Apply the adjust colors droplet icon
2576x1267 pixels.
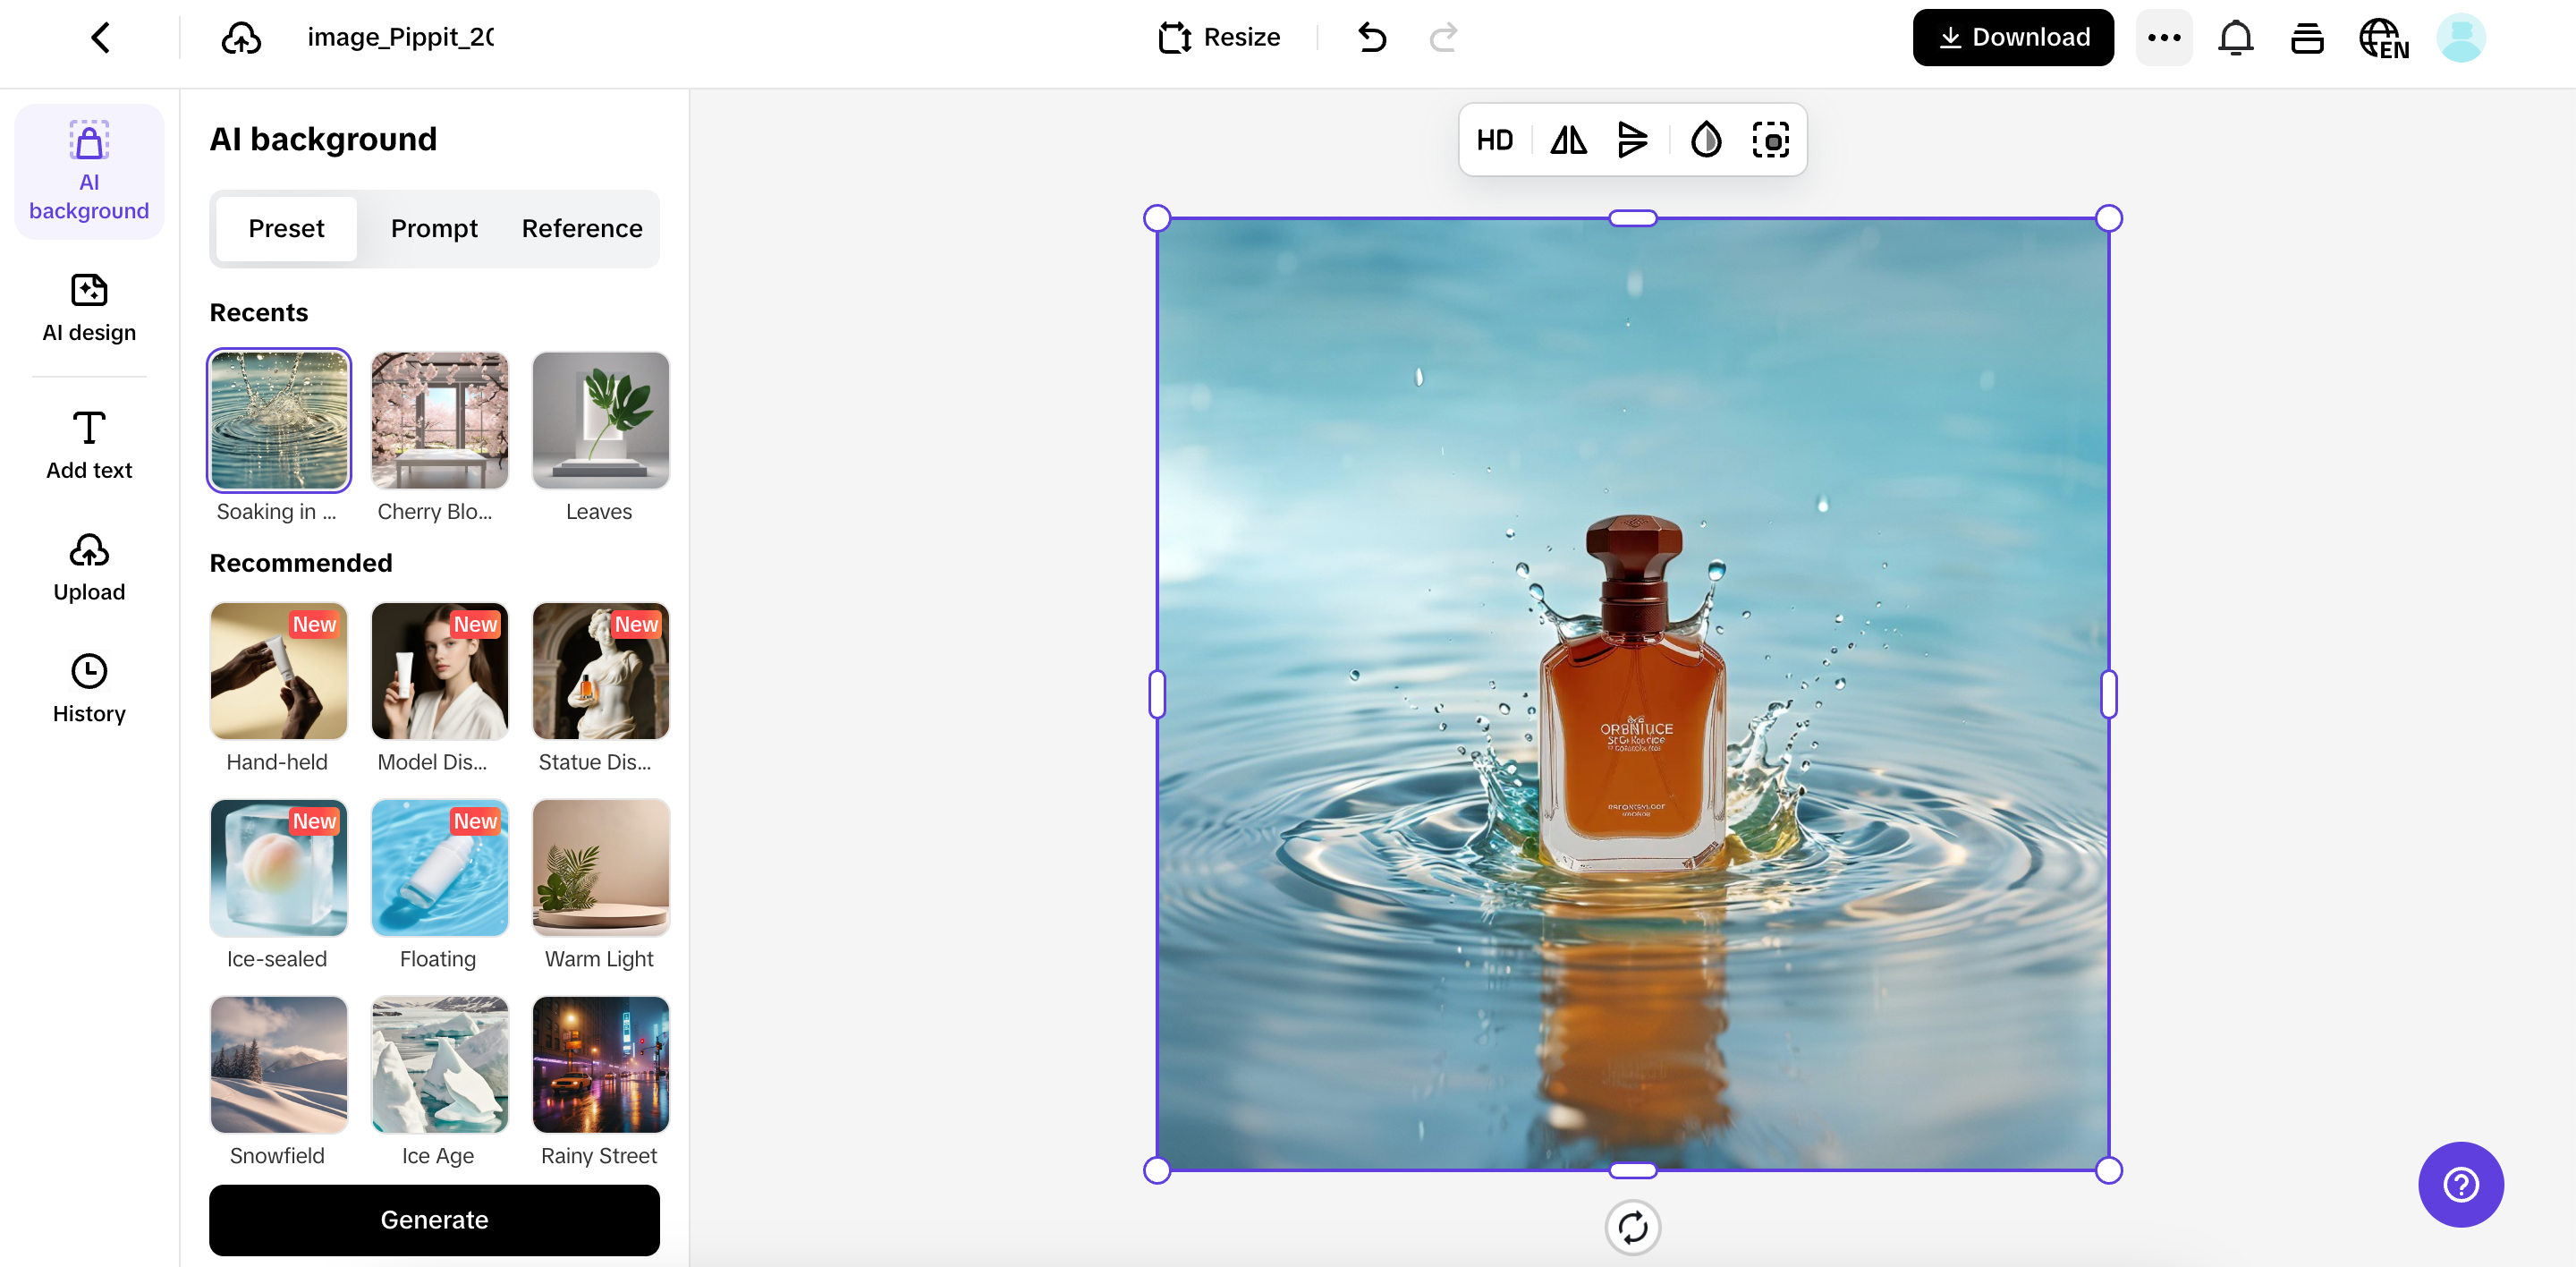pyautogui.click(x=1705, y=140)
